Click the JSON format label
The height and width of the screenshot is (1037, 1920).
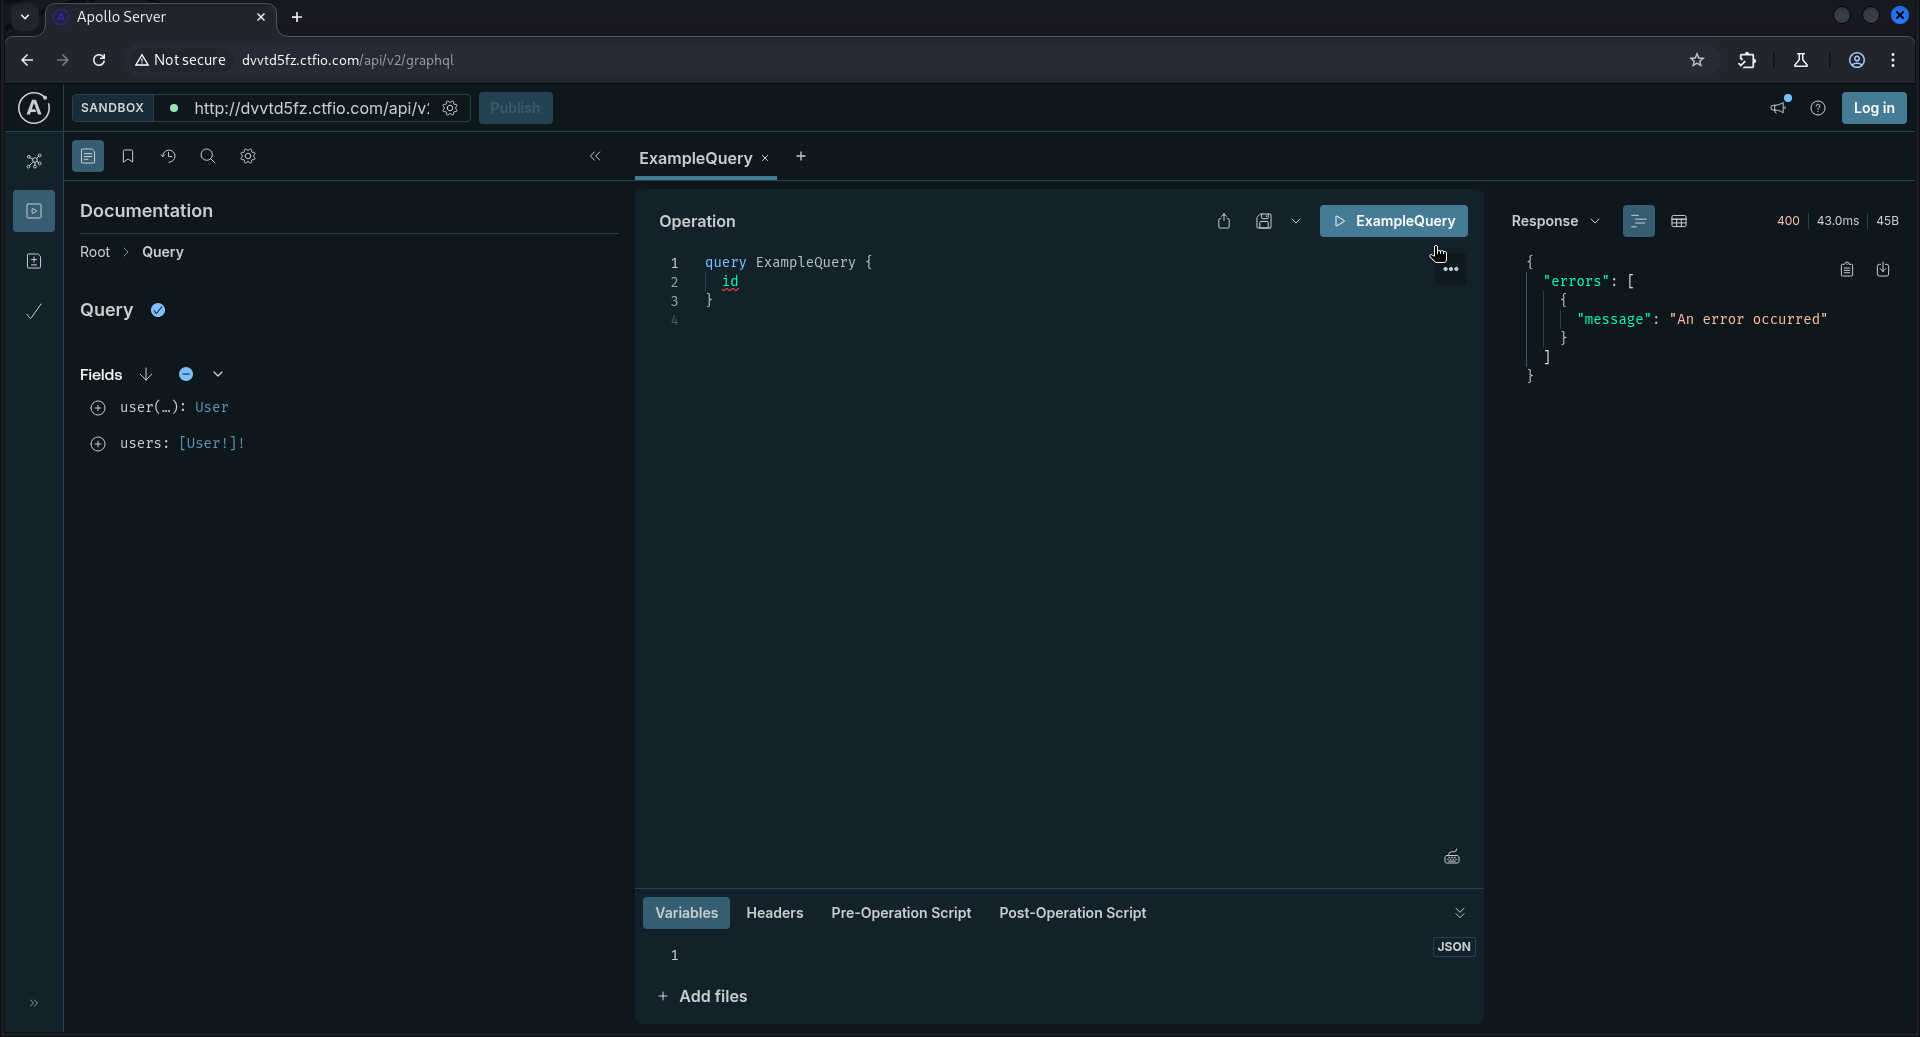[x=1454, y=947]
